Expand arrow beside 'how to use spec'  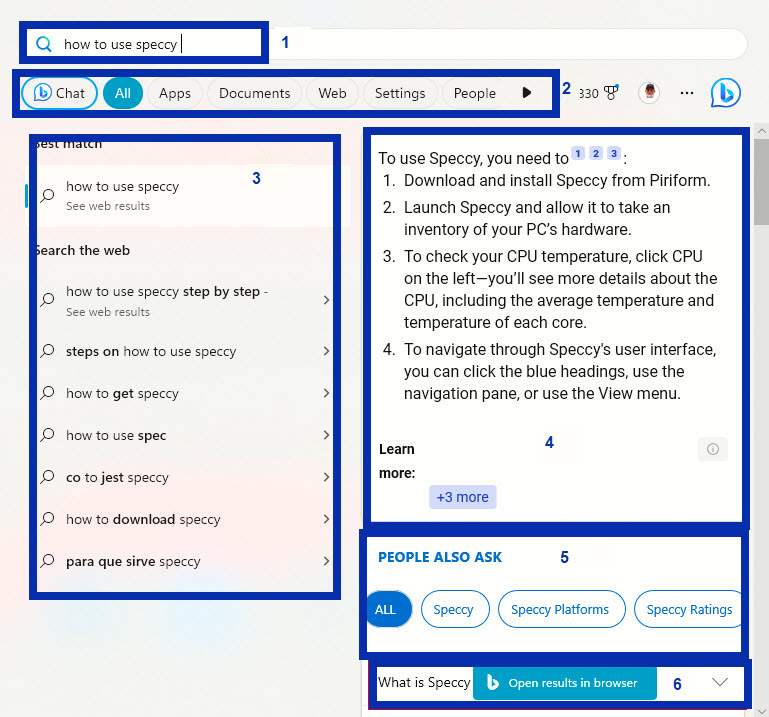(x=326, y=435)
